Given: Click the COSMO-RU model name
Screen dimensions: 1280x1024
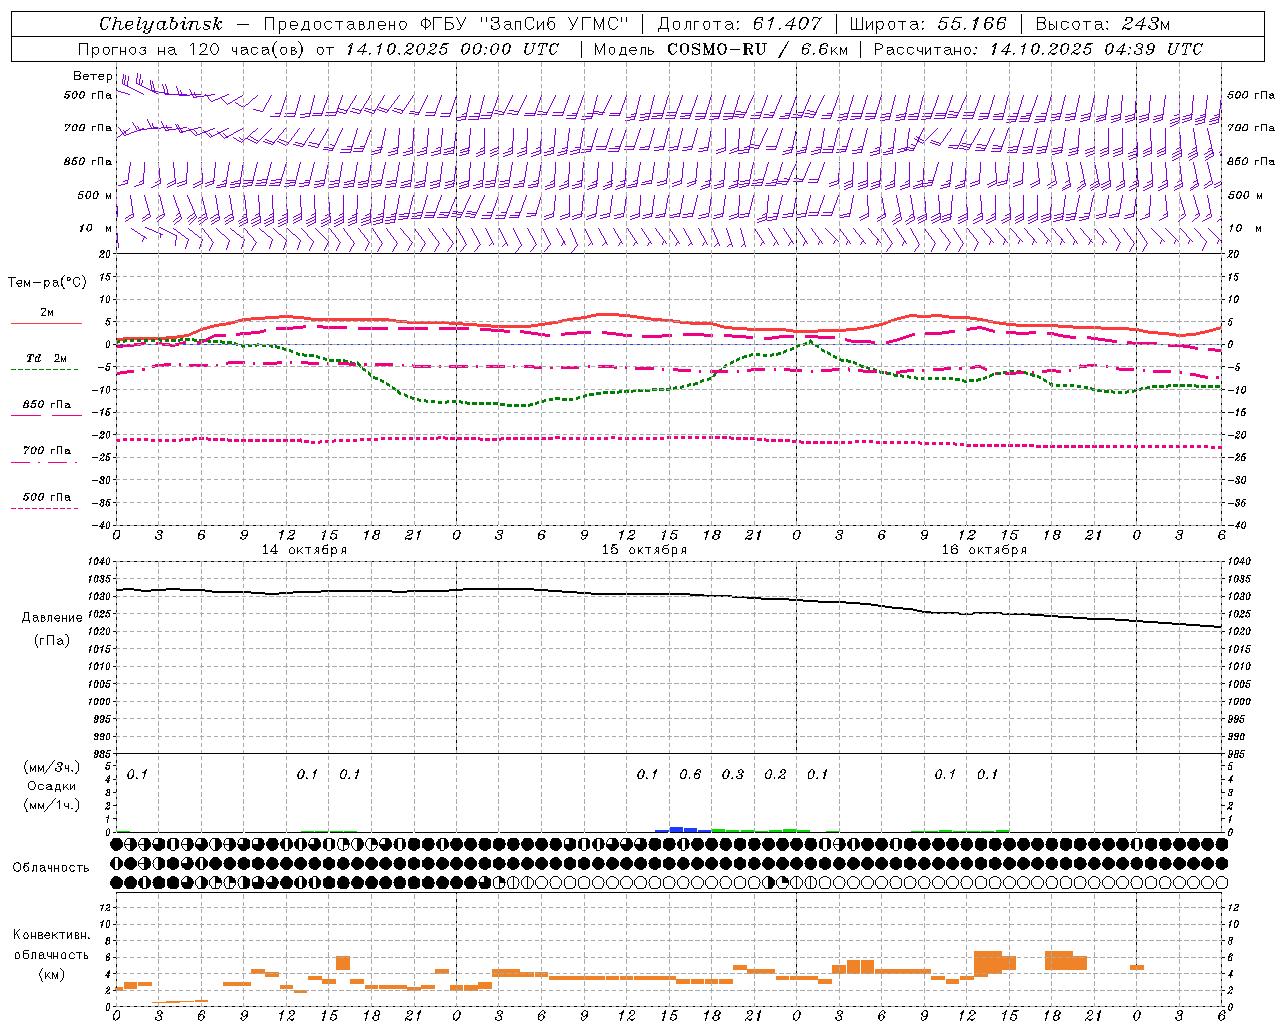Looking at the screenshot, I should (x=717, y=49).
